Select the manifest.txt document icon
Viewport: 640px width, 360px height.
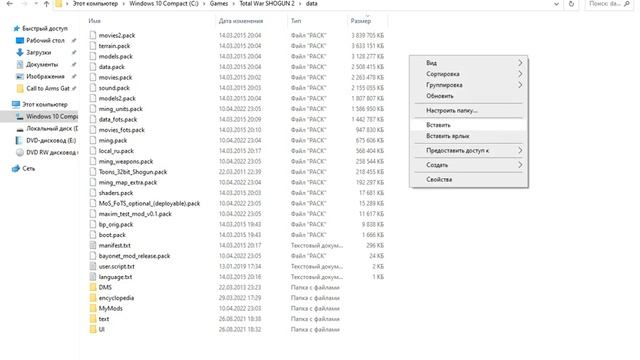(93, 245)
